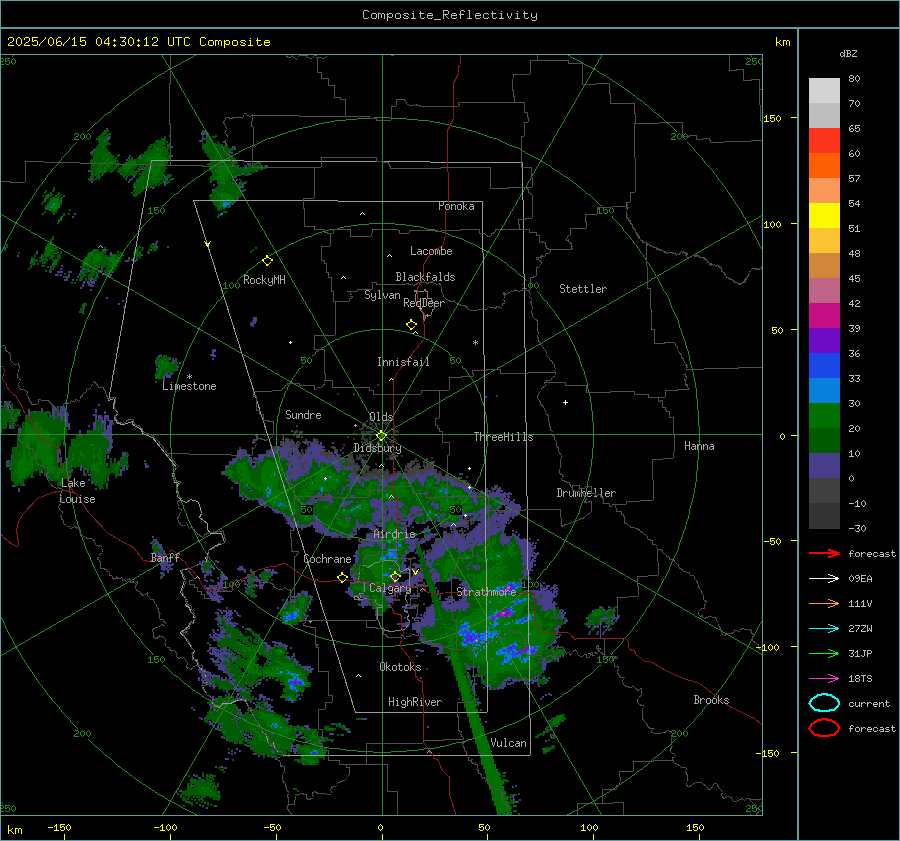Click the Sundre town label

tap(303, 414)
